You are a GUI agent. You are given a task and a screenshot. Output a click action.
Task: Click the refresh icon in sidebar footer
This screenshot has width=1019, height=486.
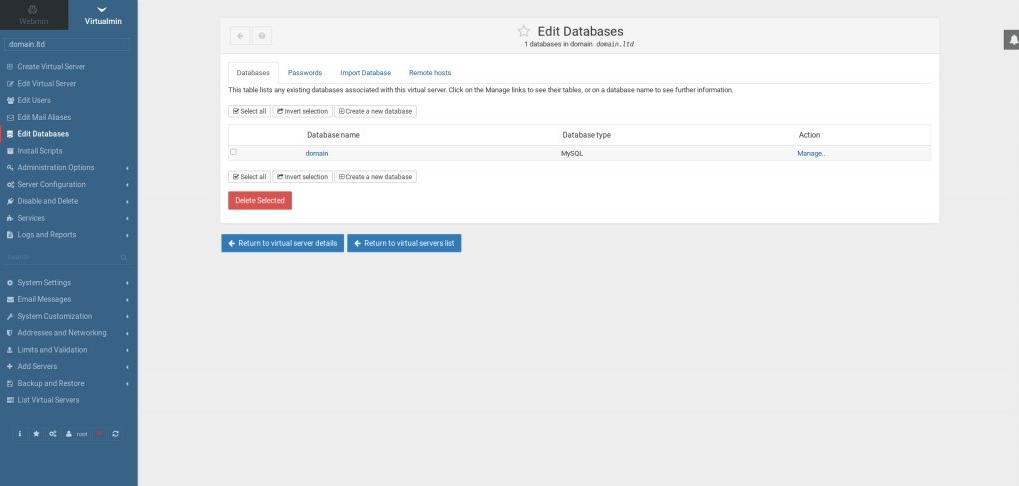point(116,434)
